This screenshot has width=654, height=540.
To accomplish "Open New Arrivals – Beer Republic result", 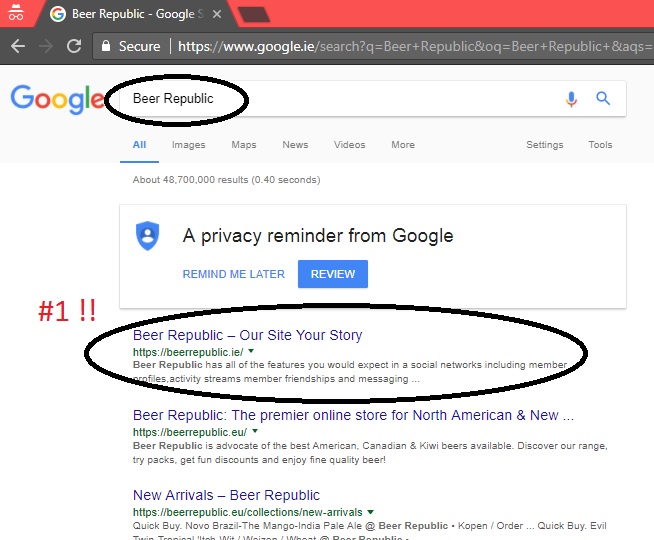I will click(x=226, y=495).
